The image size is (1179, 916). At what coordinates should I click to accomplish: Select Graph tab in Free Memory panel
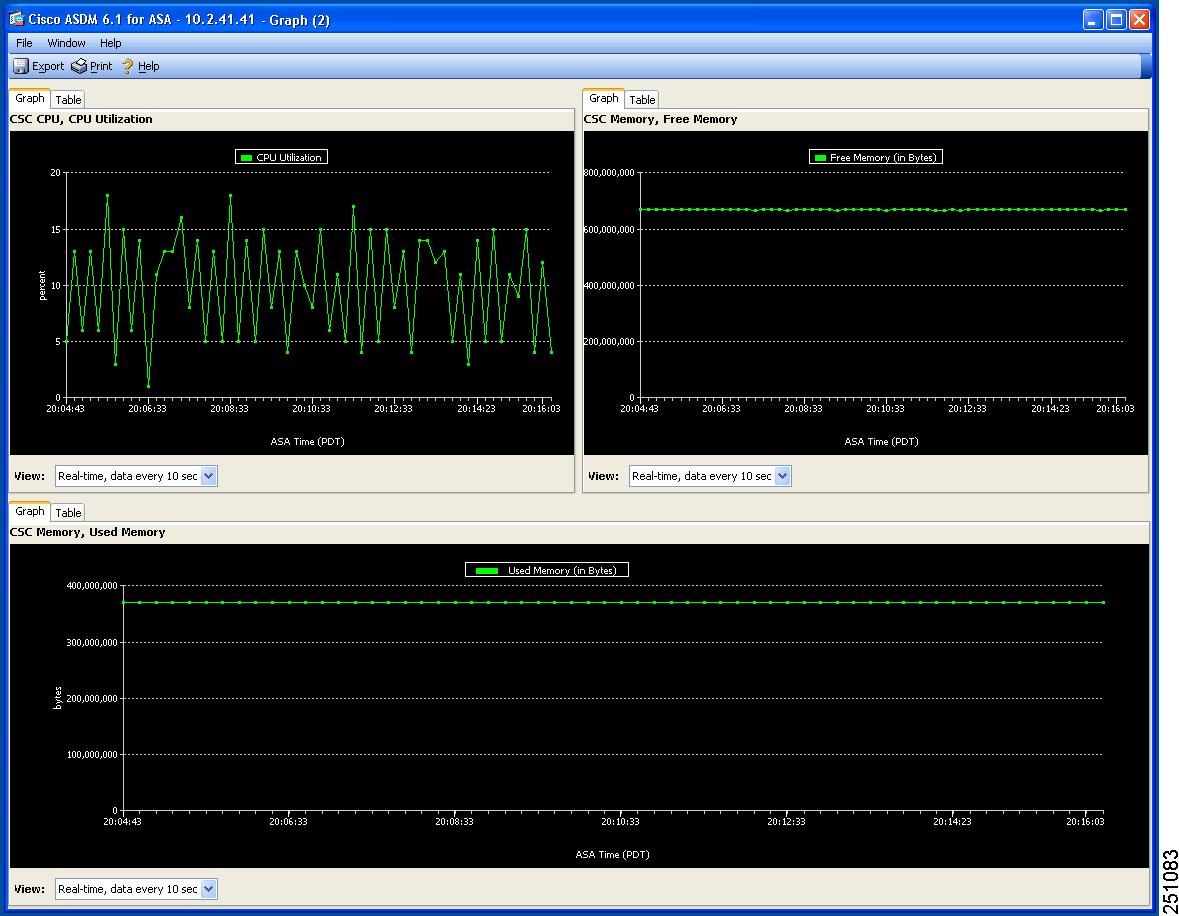coord(603,99)
